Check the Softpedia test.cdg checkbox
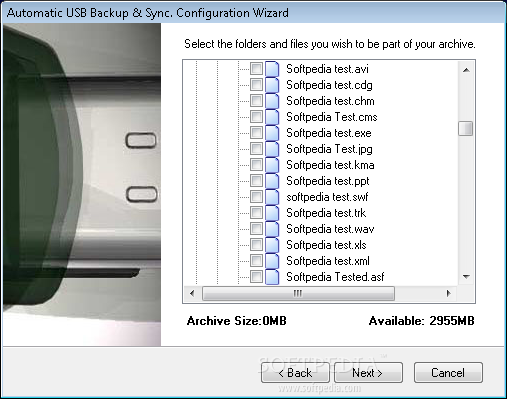The height and width of the screenshot is (399, 507). pos(256,85)
